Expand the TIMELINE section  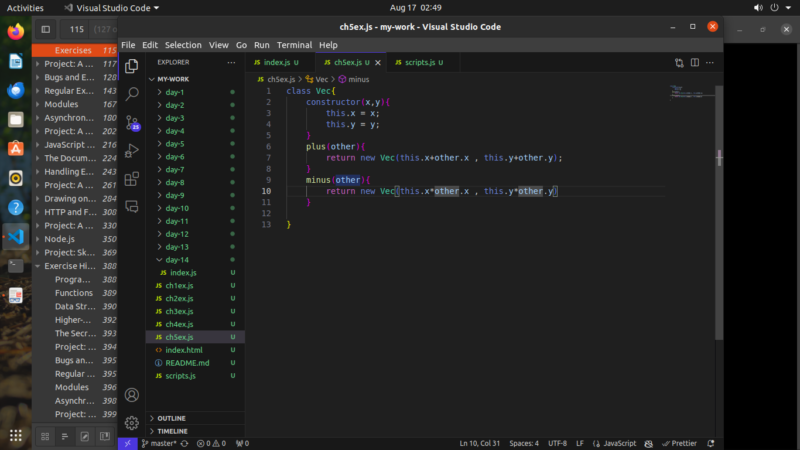click(x=196, y=431)
